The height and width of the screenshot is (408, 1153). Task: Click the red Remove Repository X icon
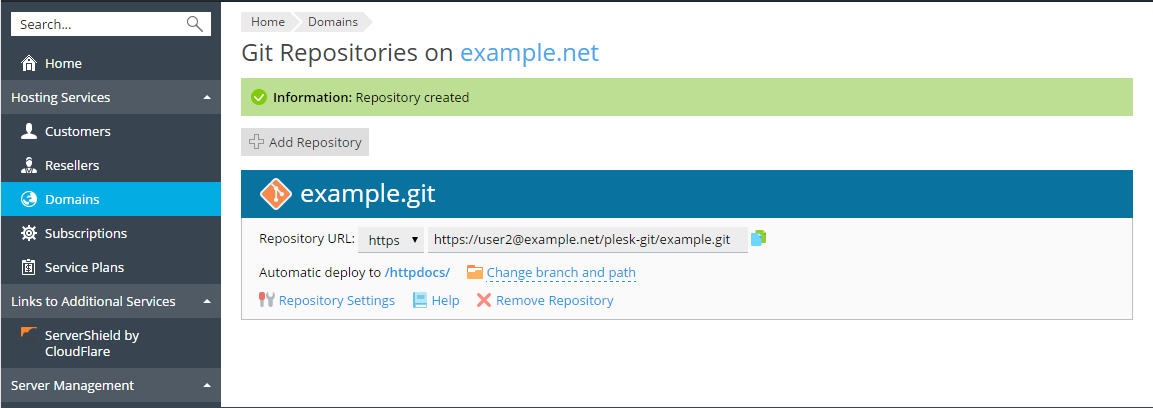tap(484, 300)
